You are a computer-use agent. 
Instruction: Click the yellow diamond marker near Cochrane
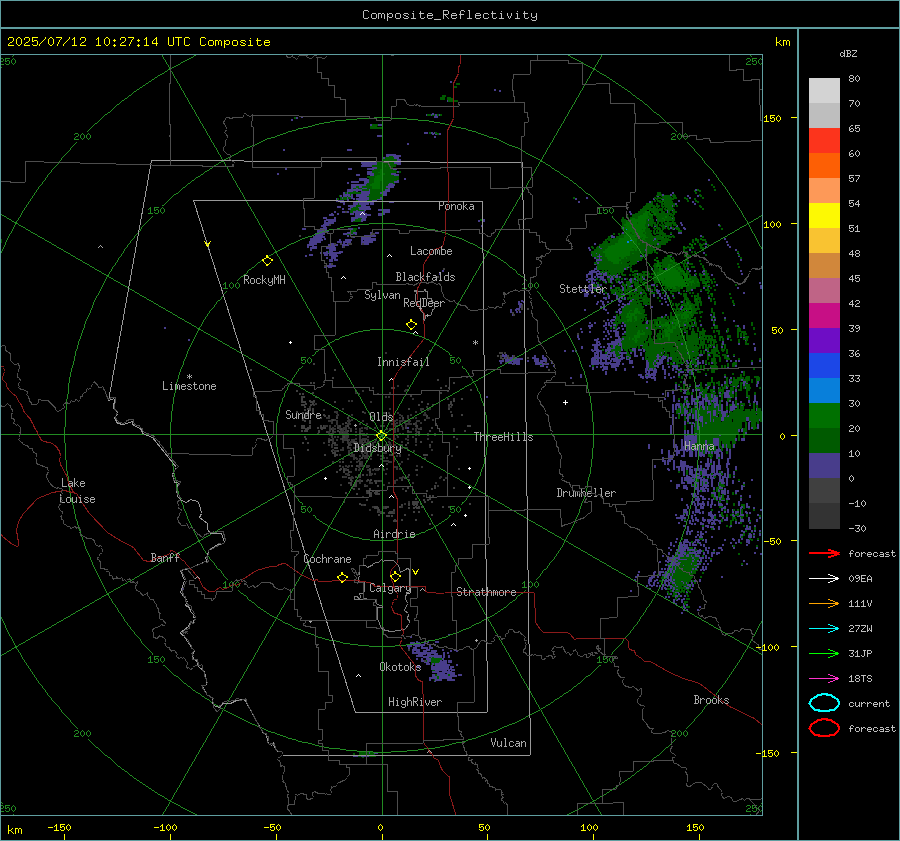coord(343,577)
